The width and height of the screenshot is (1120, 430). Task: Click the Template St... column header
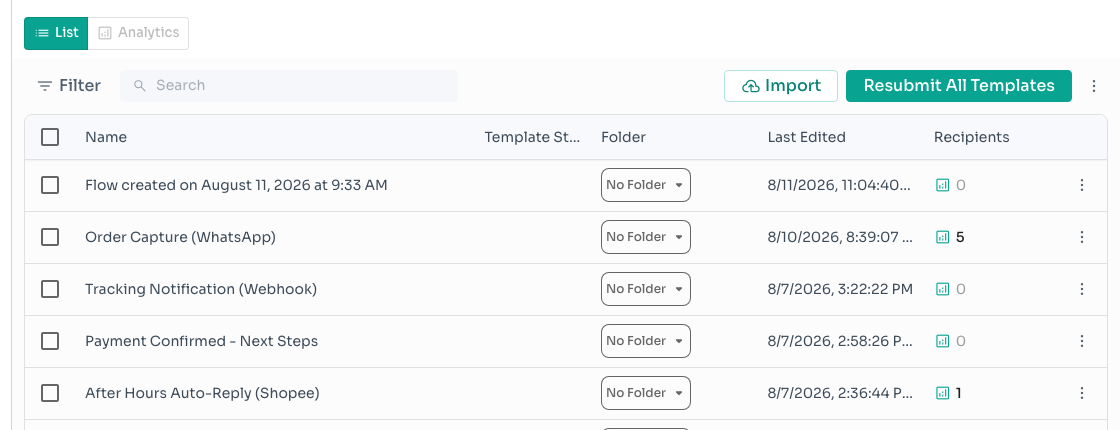[x=532, y=137]
